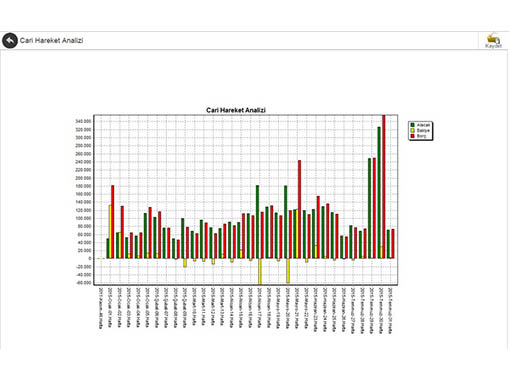Viewport: 510px width, 380px height.
Task: Select the red Borç legend swatch
Action: click(412, 136)
